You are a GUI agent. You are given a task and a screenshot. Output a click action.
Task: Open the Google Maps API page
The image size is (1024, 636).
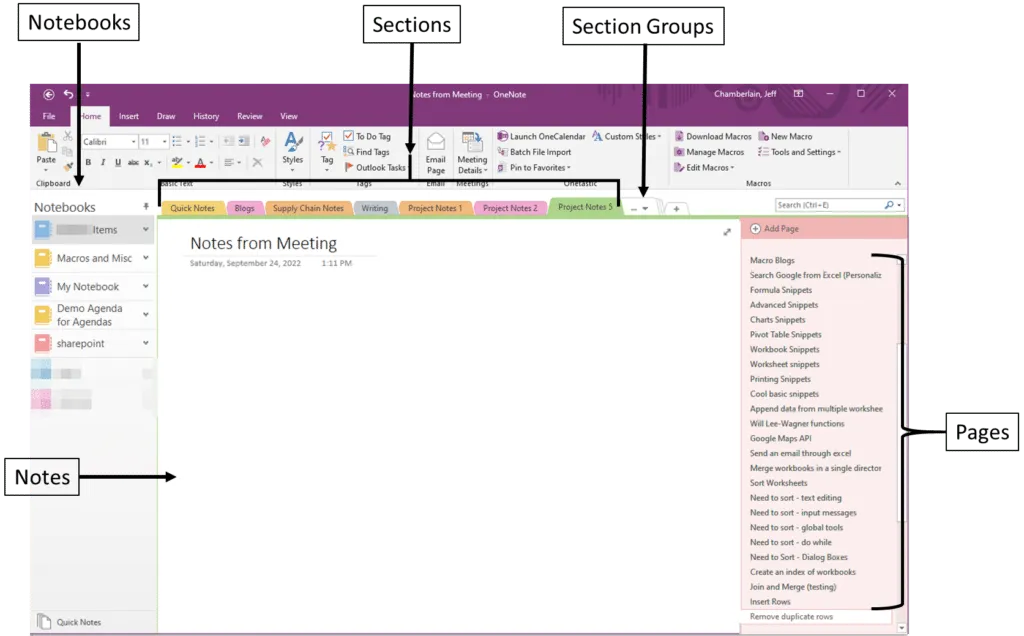click(x=780, y=439)
